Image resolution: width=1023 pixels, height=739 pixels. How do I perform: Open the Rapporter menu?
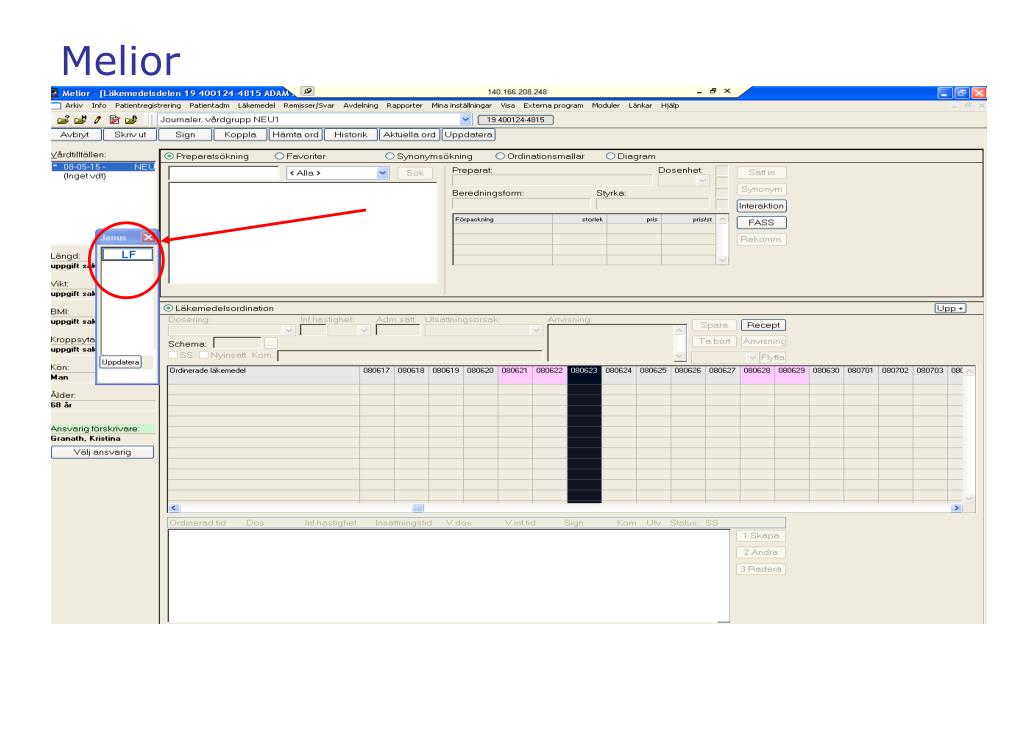[404, 105]
